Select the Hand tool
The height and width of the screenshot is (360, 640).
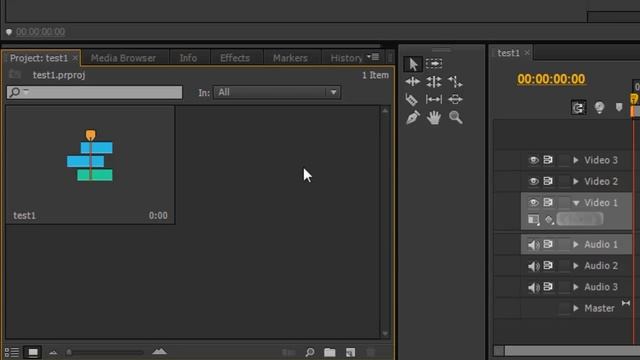point(434,118)
